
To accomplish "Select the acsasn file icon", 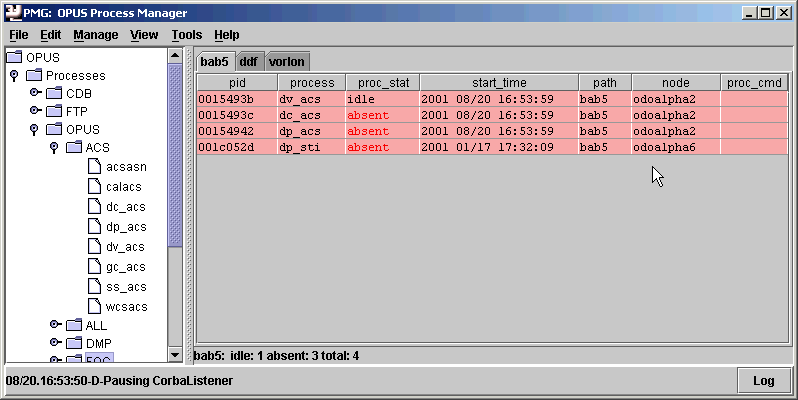I will 95,167.
